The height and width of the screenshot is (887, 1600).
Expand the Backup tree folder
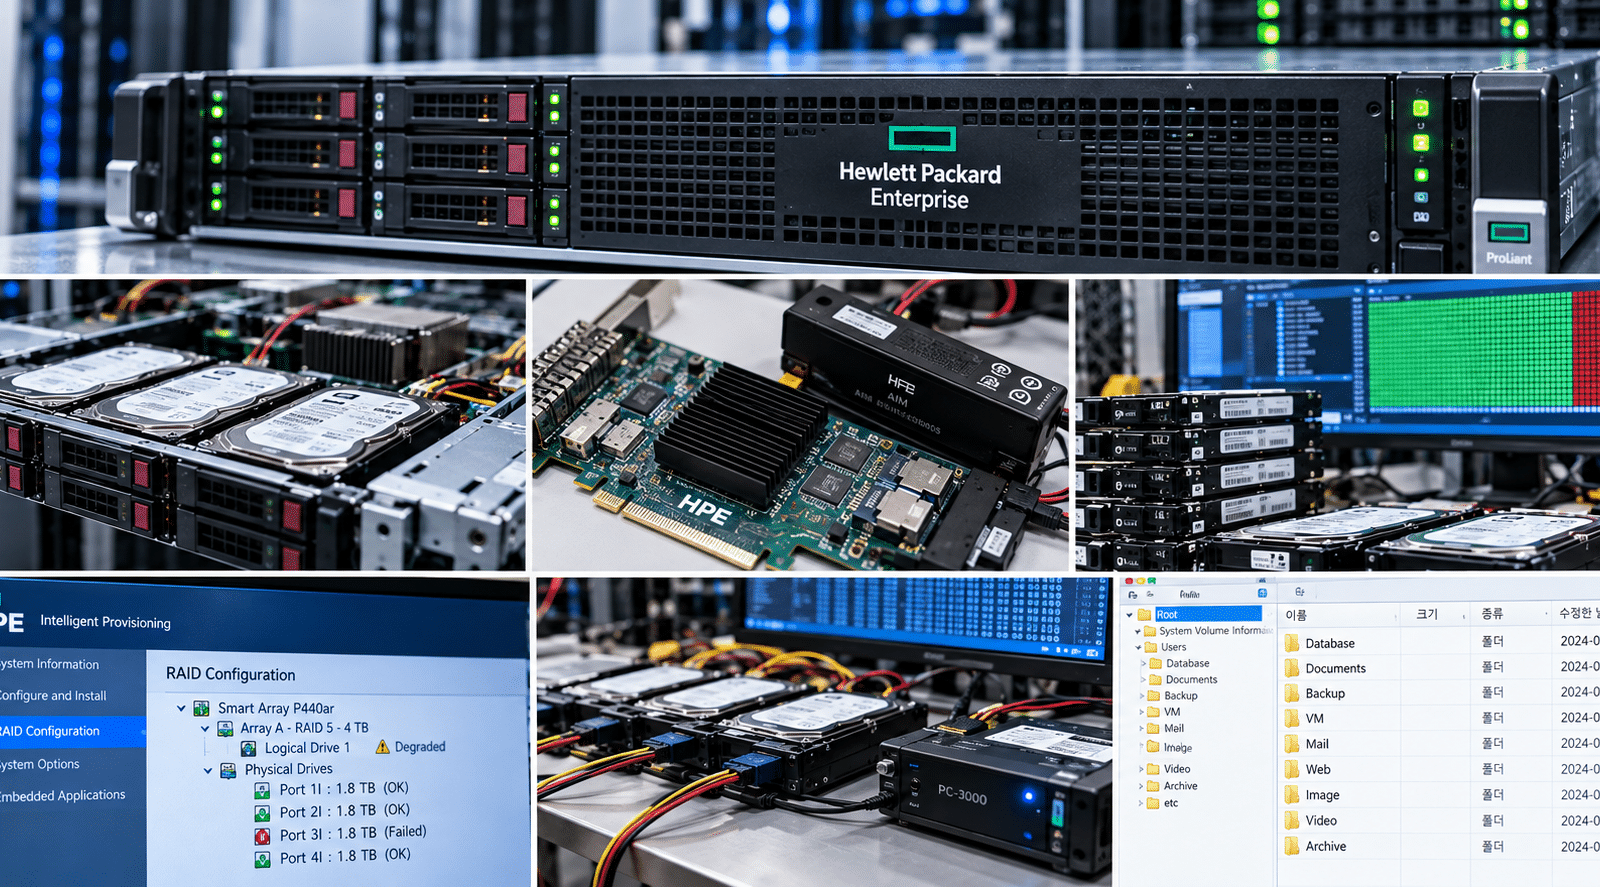(1141, 696)
